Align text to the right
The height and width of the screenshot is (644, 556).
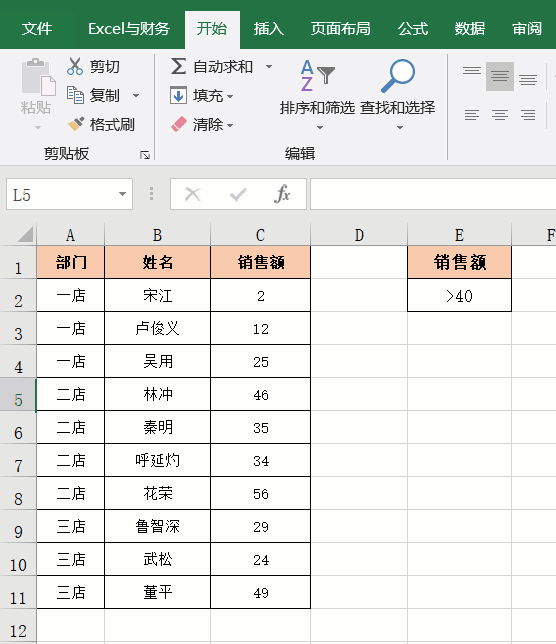pyautogui.click(x=528, y=115)
